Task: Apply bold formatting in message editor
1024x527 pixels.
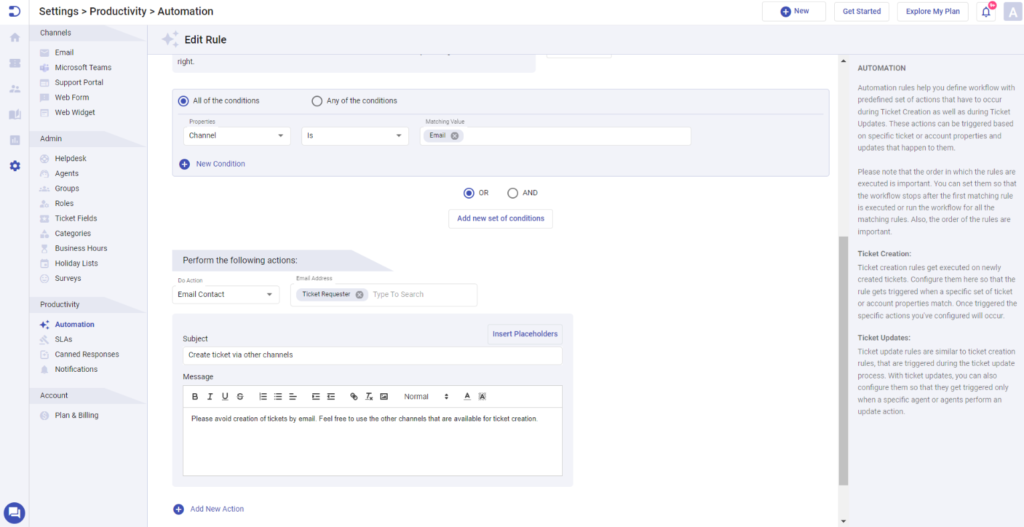Action: [195, 396]
